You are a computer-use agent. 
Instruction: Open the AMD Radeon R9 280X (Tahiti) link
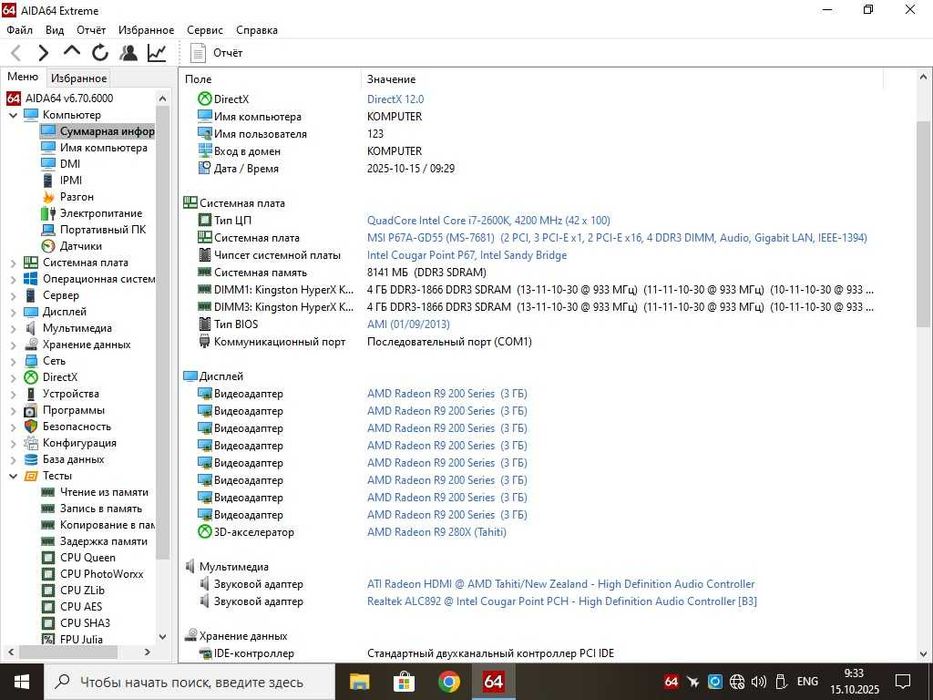[x=437, y=532]
